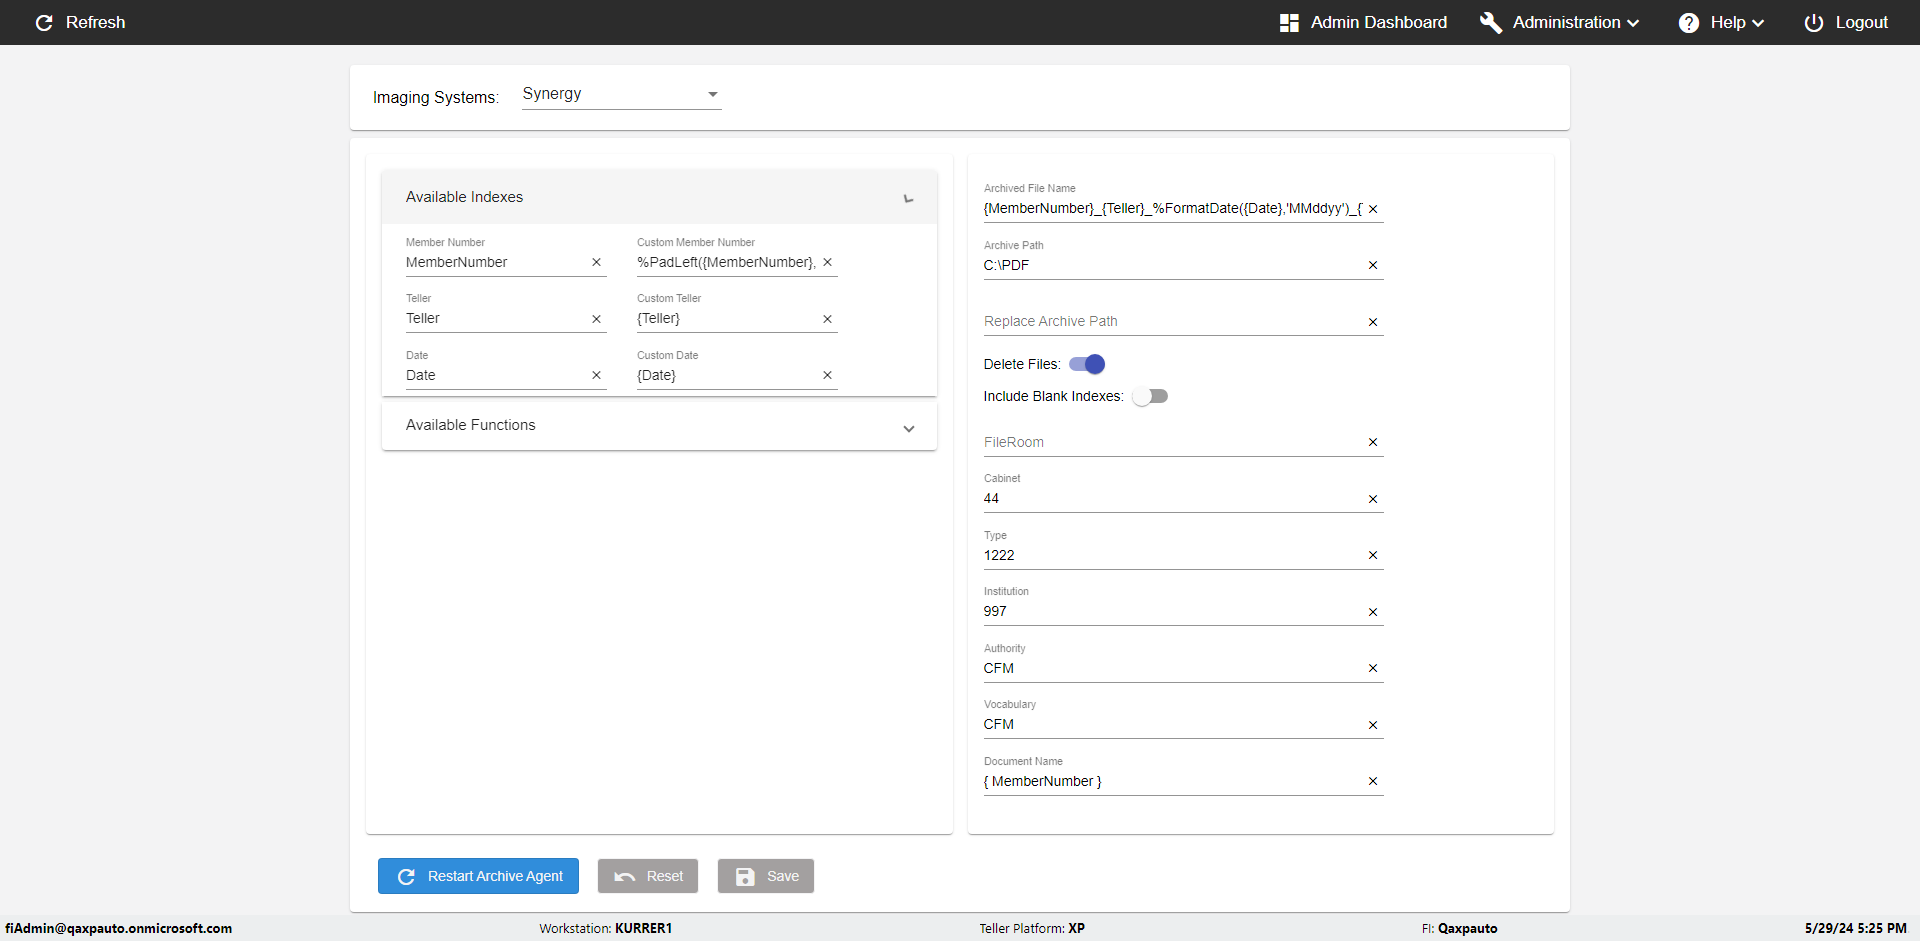Clear the Document Name field

1373,781
